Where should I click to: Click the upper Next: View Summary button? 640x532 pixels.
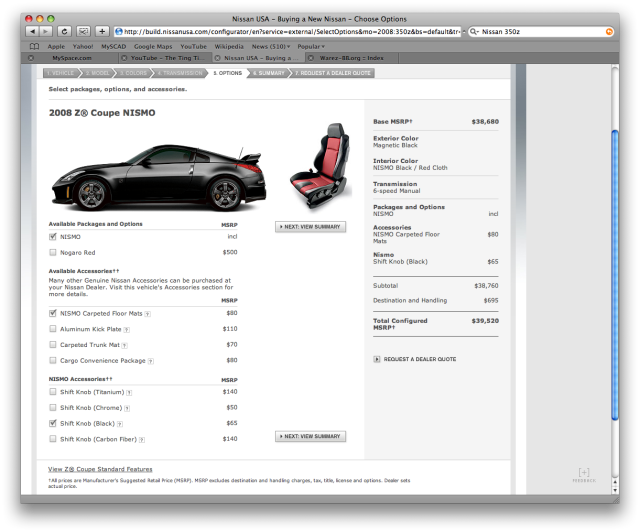coord(311,227)
